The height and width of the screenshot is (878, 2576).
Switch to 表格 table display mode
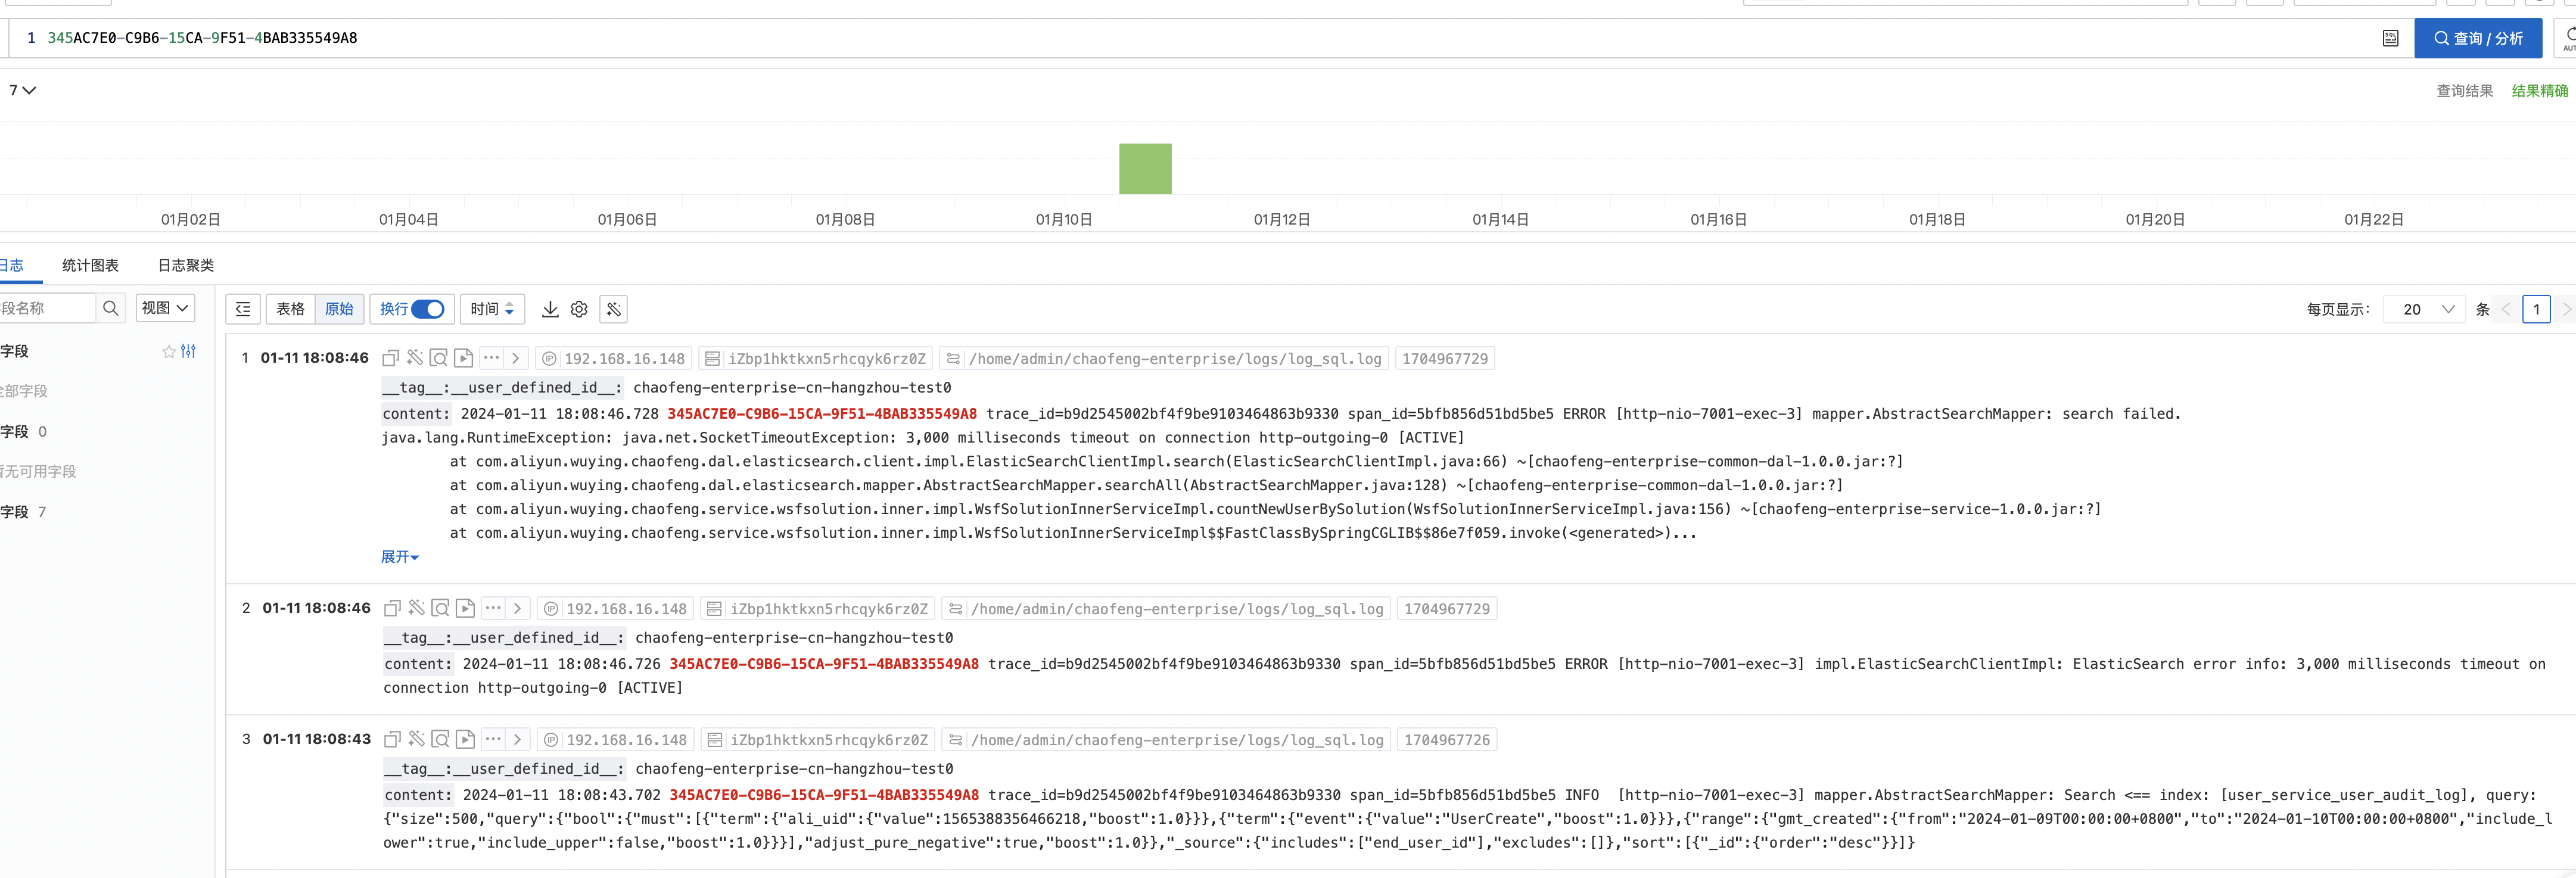[x=290, y=309]
